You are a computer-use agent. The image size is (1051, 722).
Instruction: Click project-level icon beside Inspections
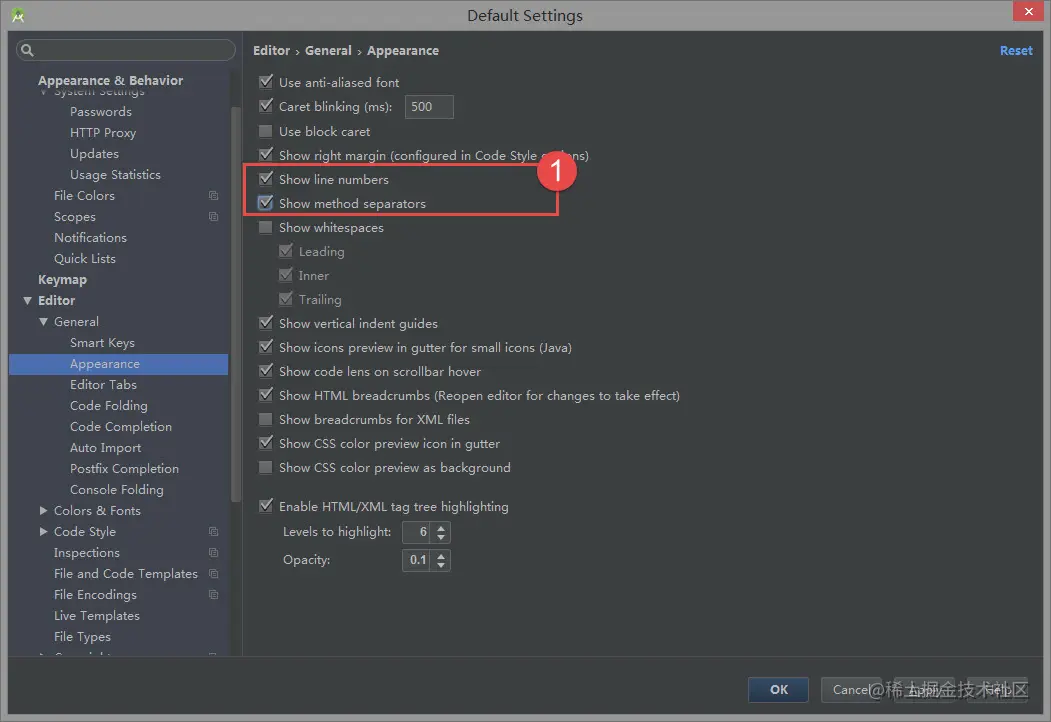[x=213, y=552]
